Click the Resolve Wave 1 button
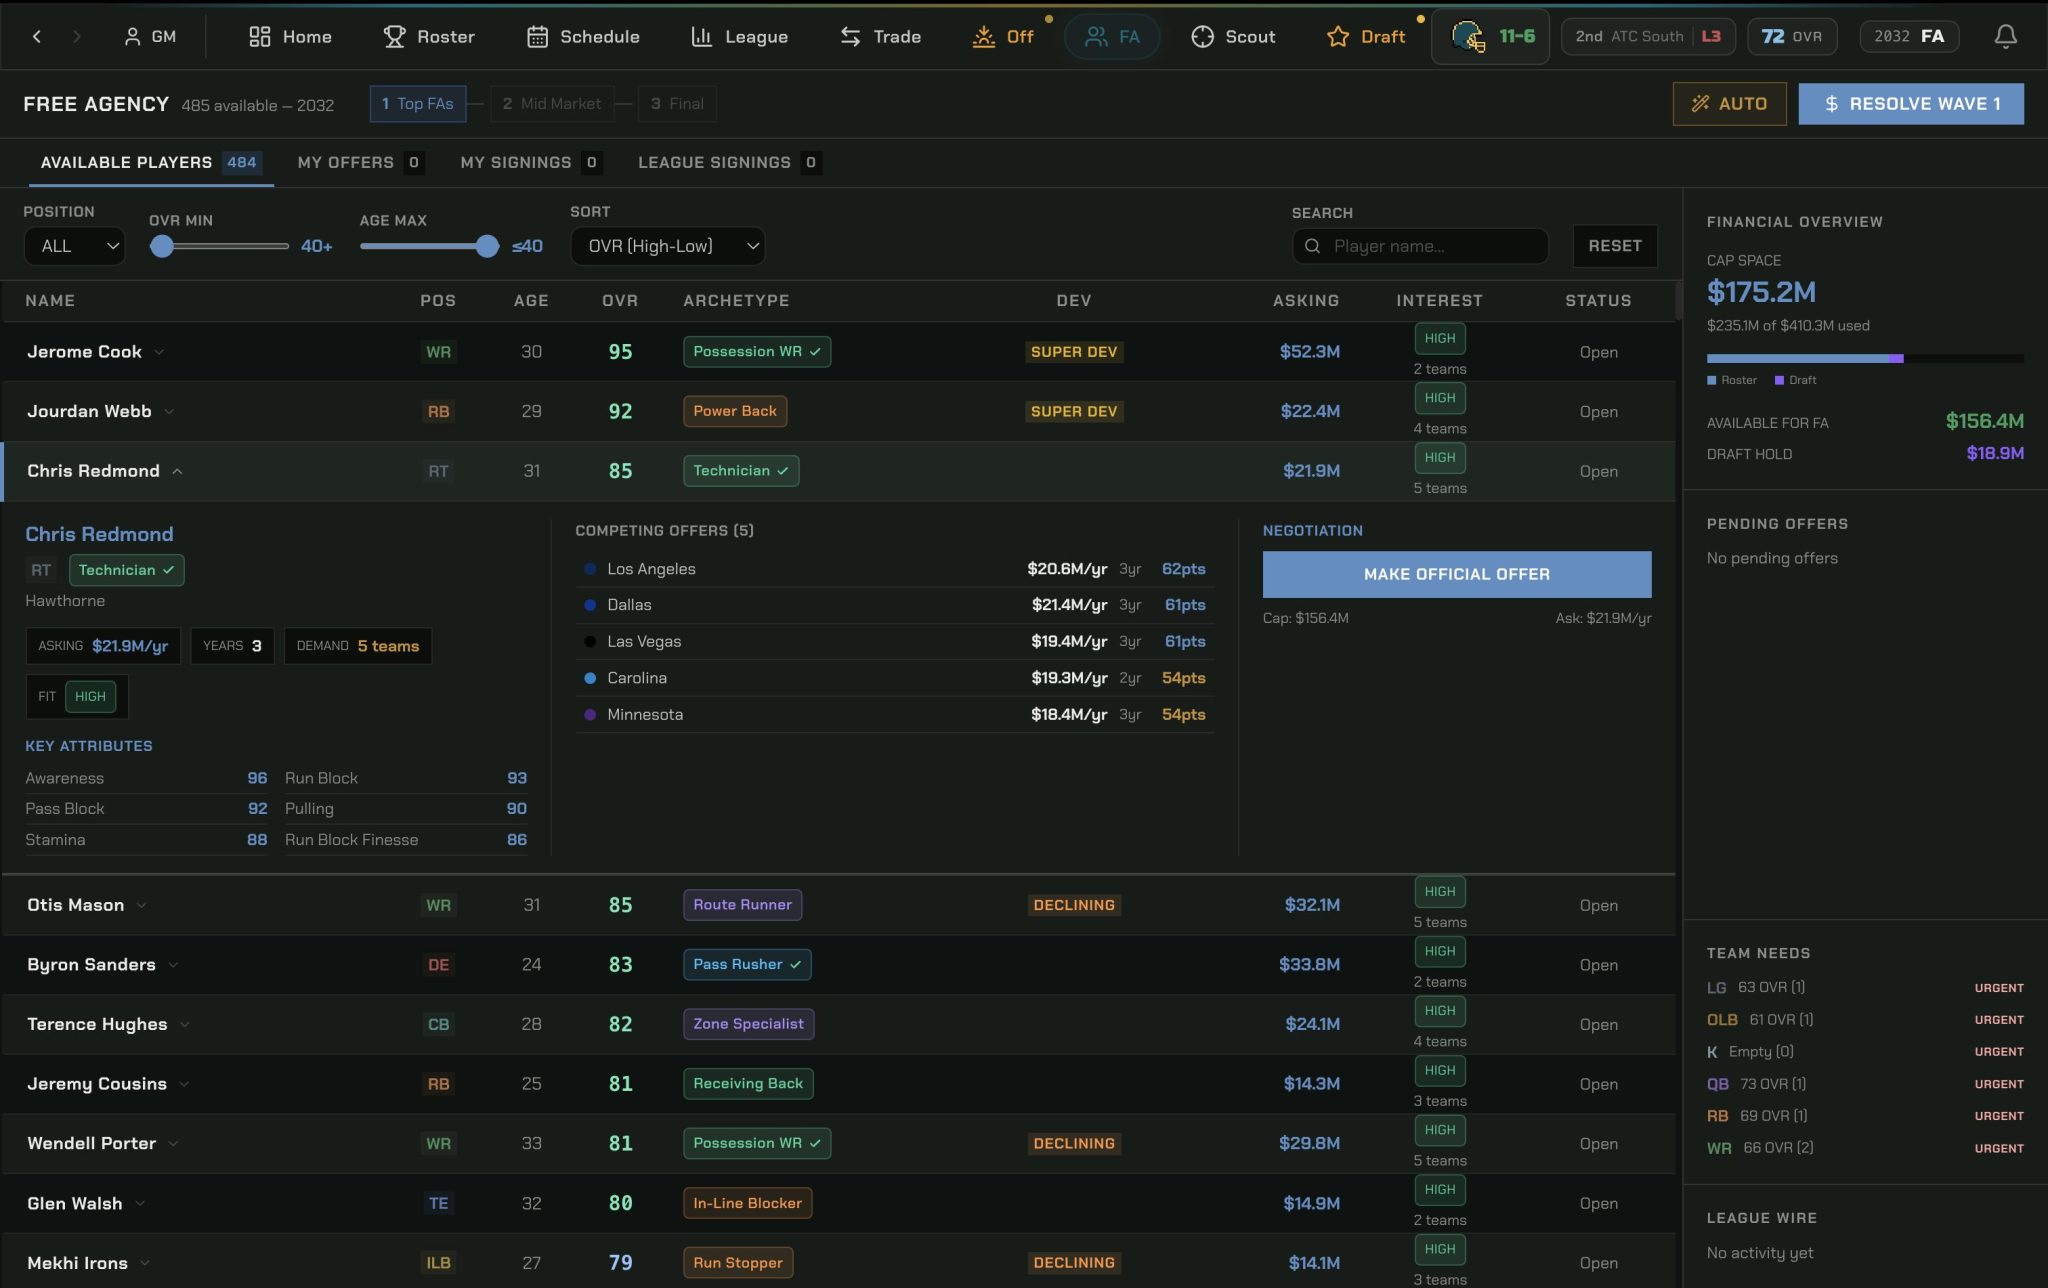The width and height of the screenshot is (2048, 1288). click(x=1910, y=104)
